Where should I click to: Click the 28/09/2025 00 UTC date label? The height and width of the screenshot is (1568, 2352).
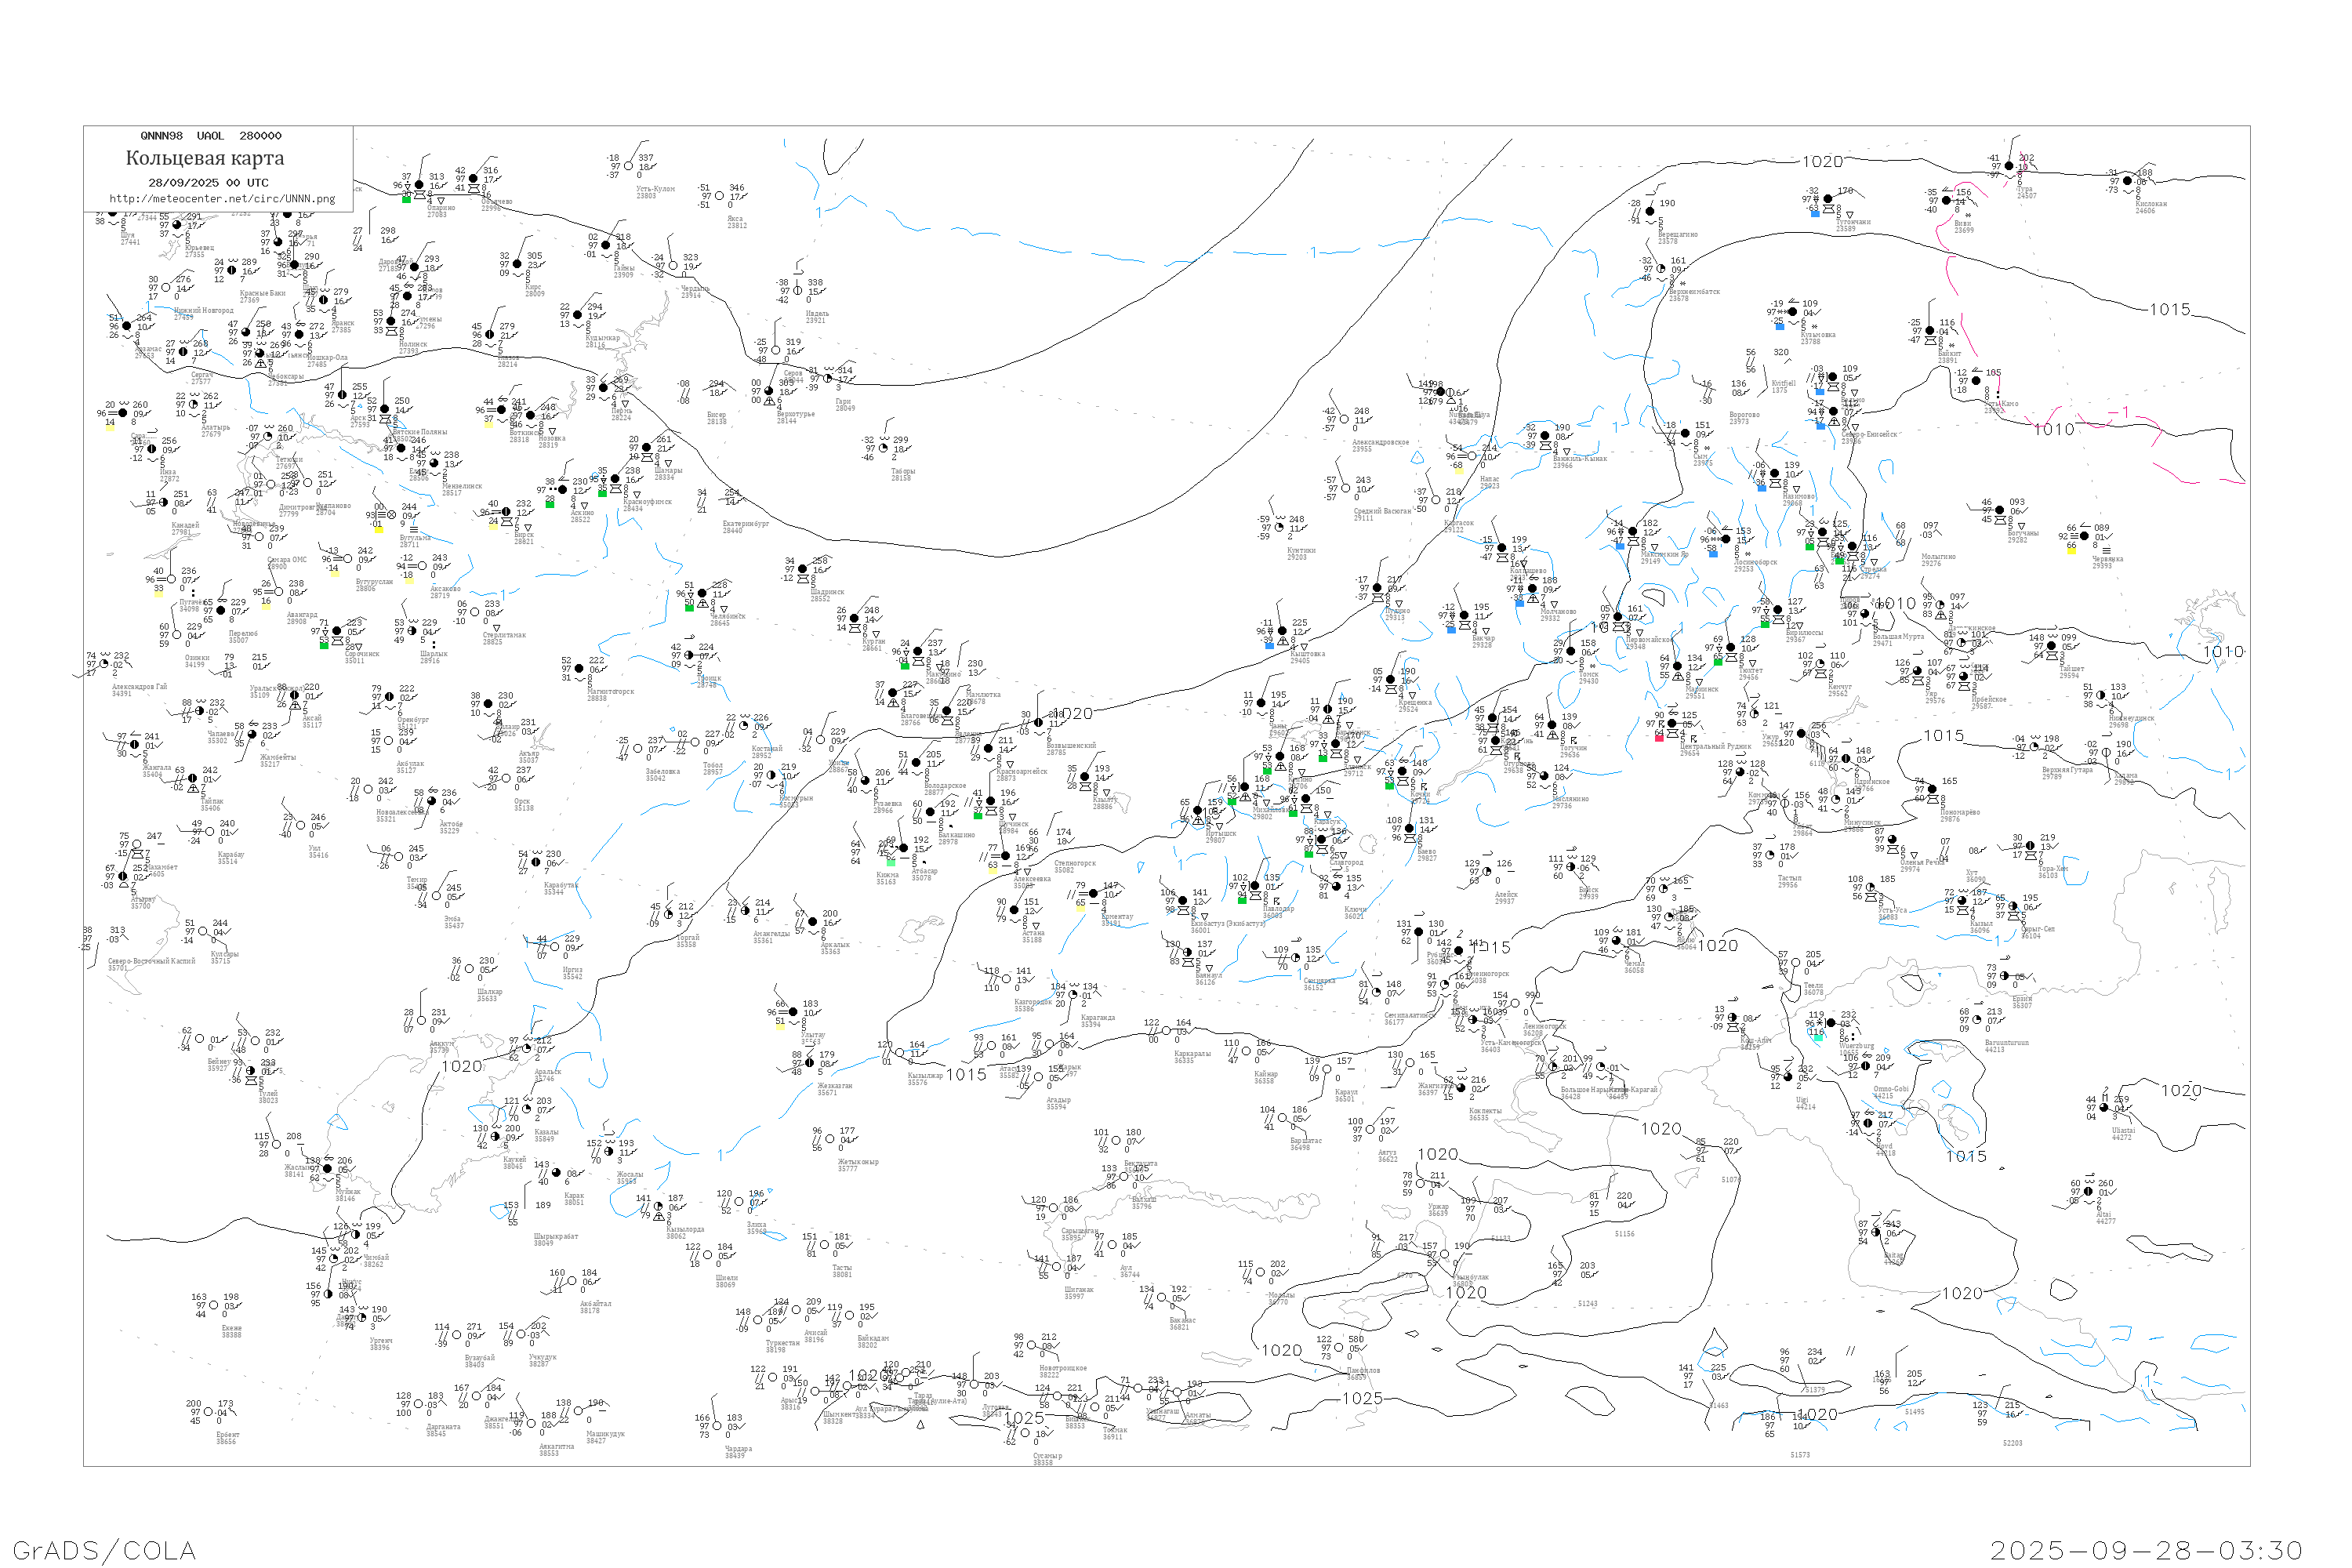coord(208,182)
